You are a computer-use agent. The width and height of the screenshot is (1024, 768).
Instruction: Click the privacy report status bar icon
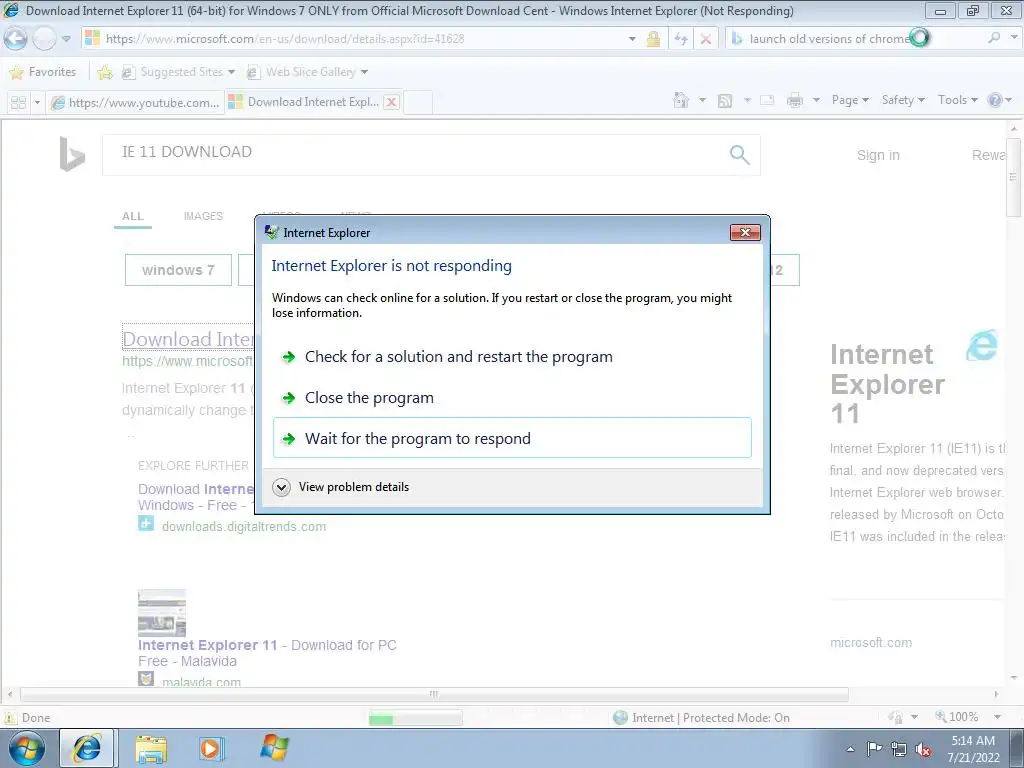(895, 717)
